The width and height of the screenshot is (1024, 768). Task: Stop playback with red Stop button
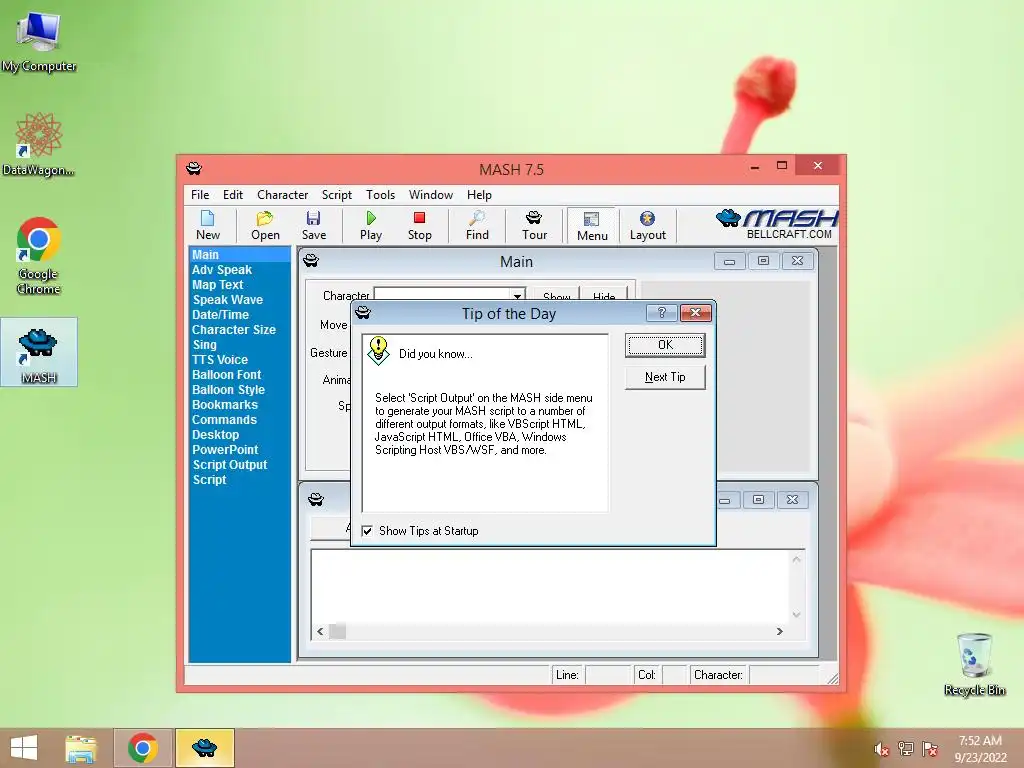419,225
